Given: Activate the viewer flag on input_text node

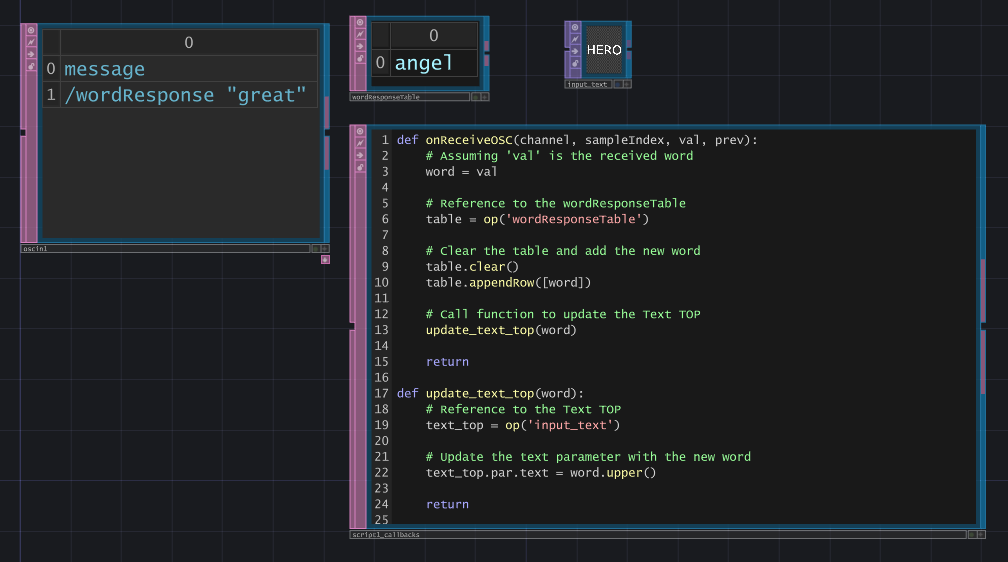Looking at the screenshot, I should [574, 27].
